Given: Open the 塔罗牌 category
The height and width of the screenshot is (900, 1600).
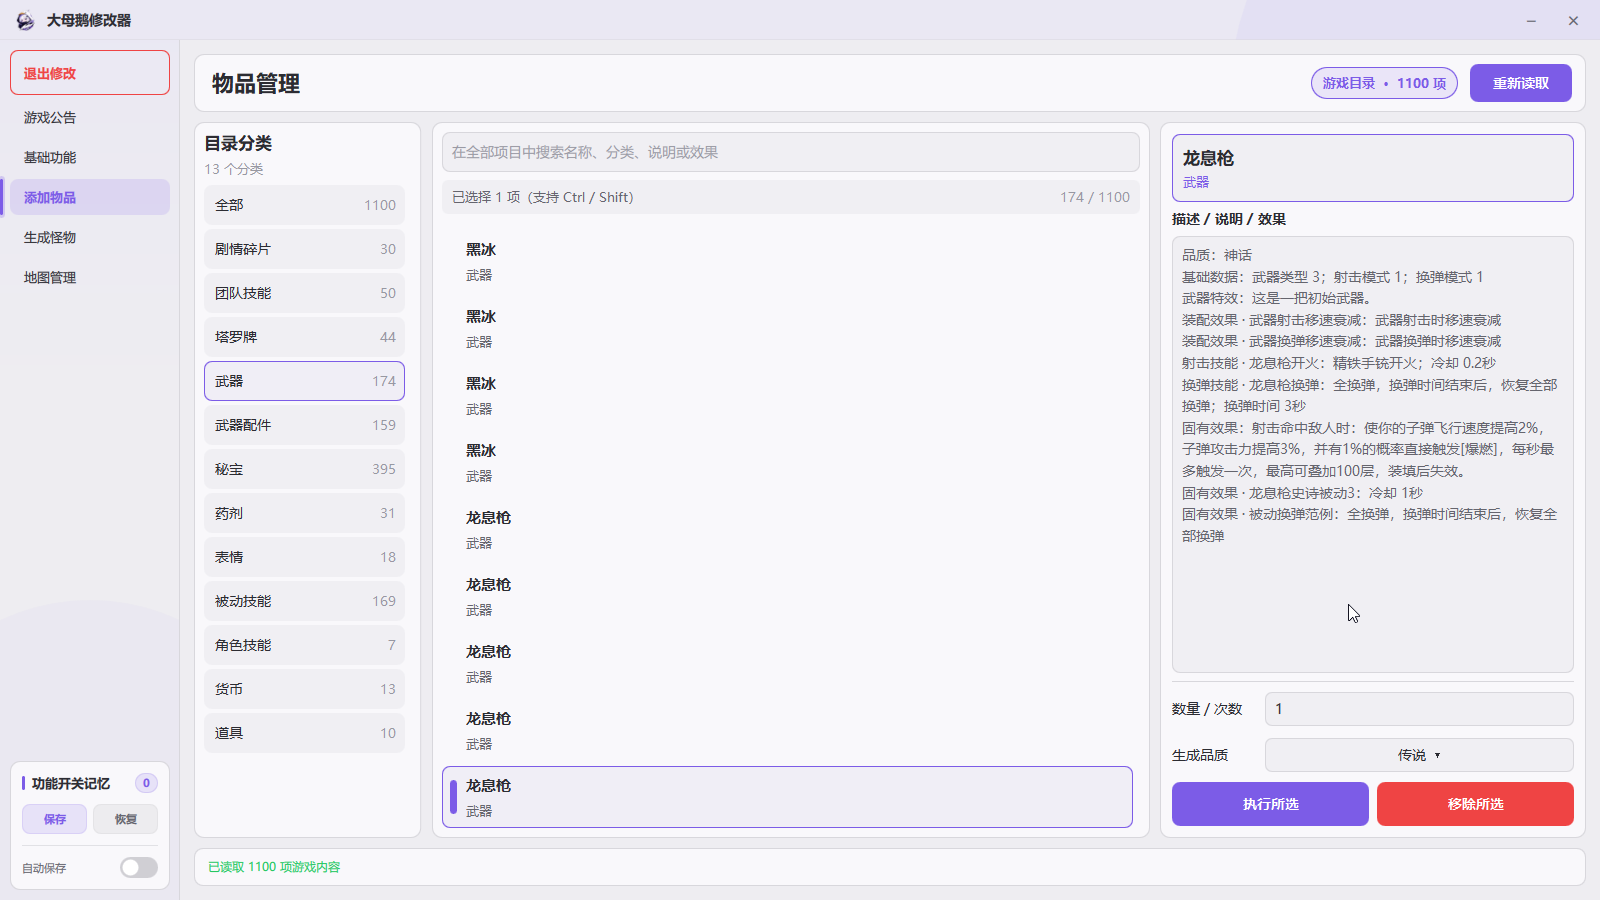Looking at the screenshot, I should coord(304,337).
